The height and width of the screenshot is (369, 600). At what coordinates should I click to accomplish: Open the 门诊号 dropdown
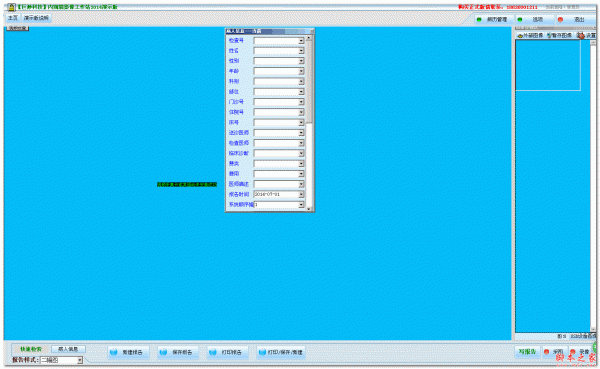(301, 102)
